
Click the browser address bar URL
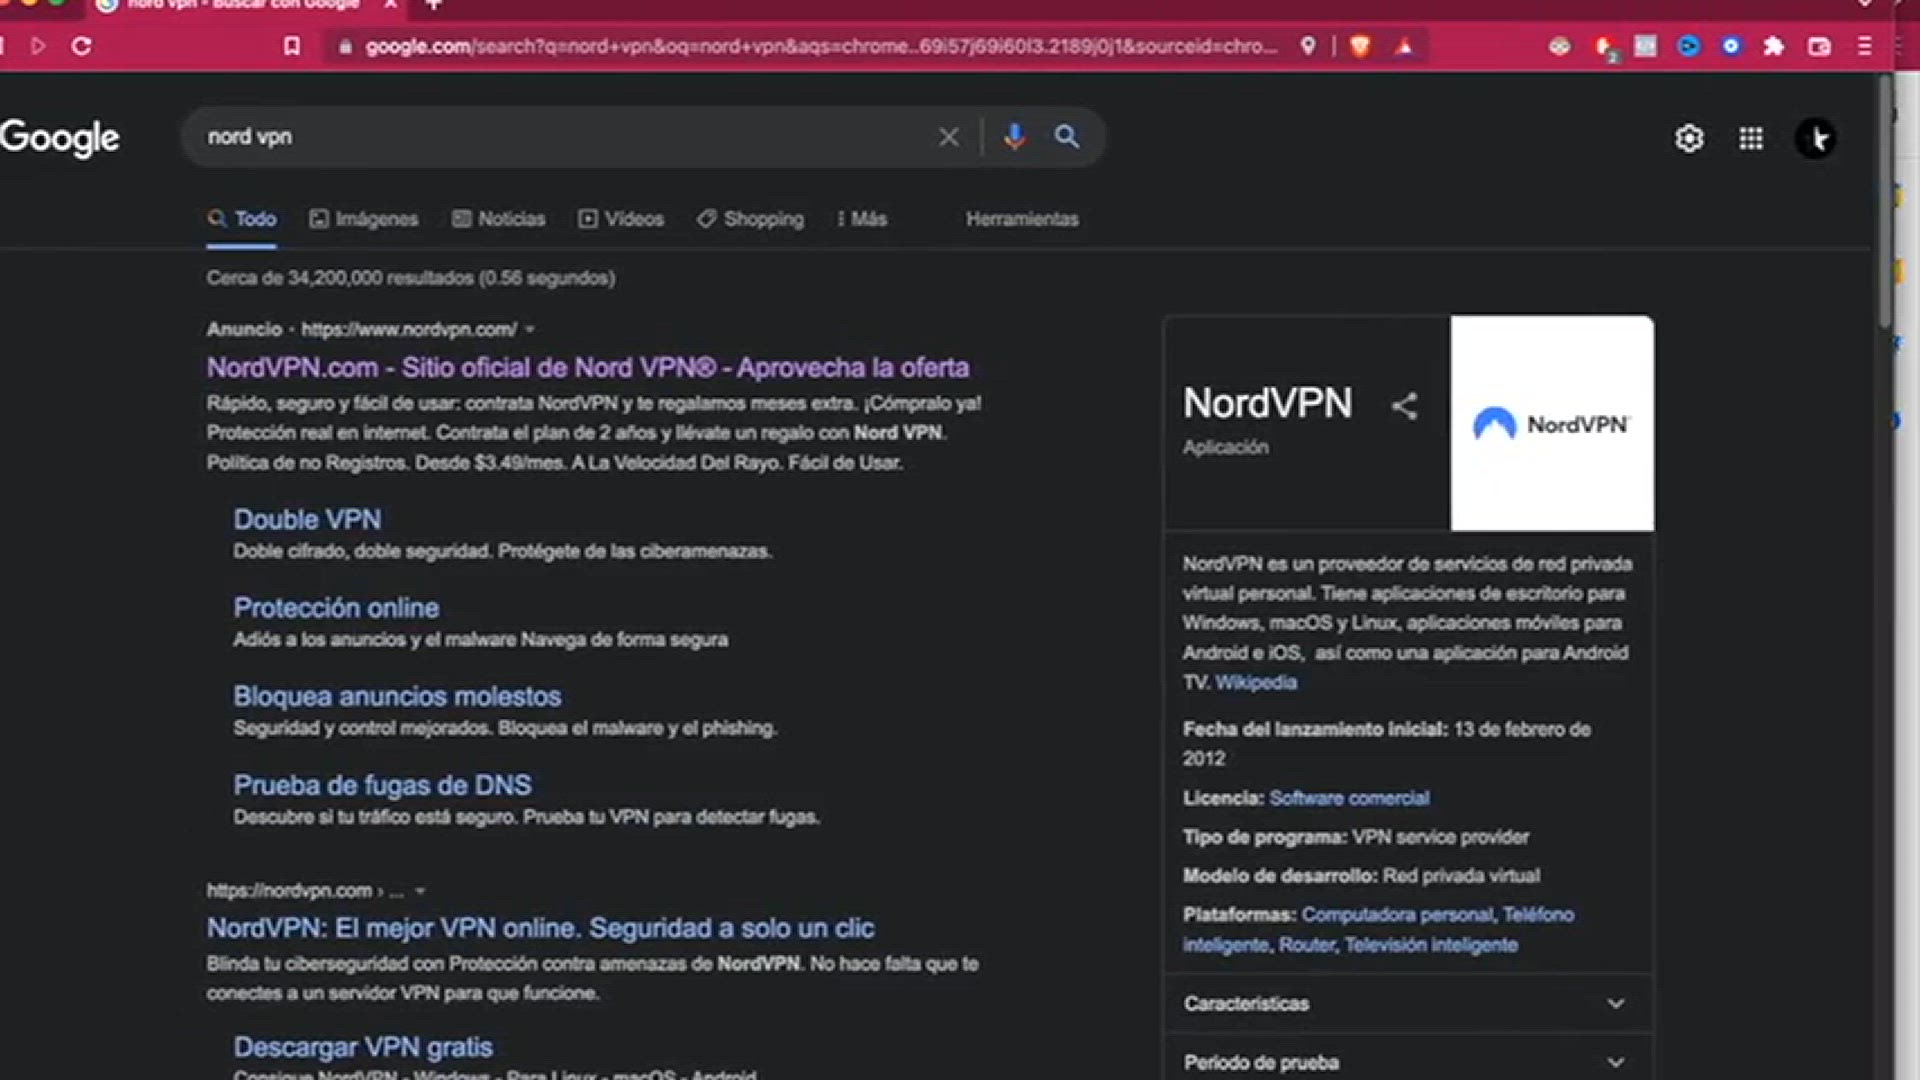point(820,47)
